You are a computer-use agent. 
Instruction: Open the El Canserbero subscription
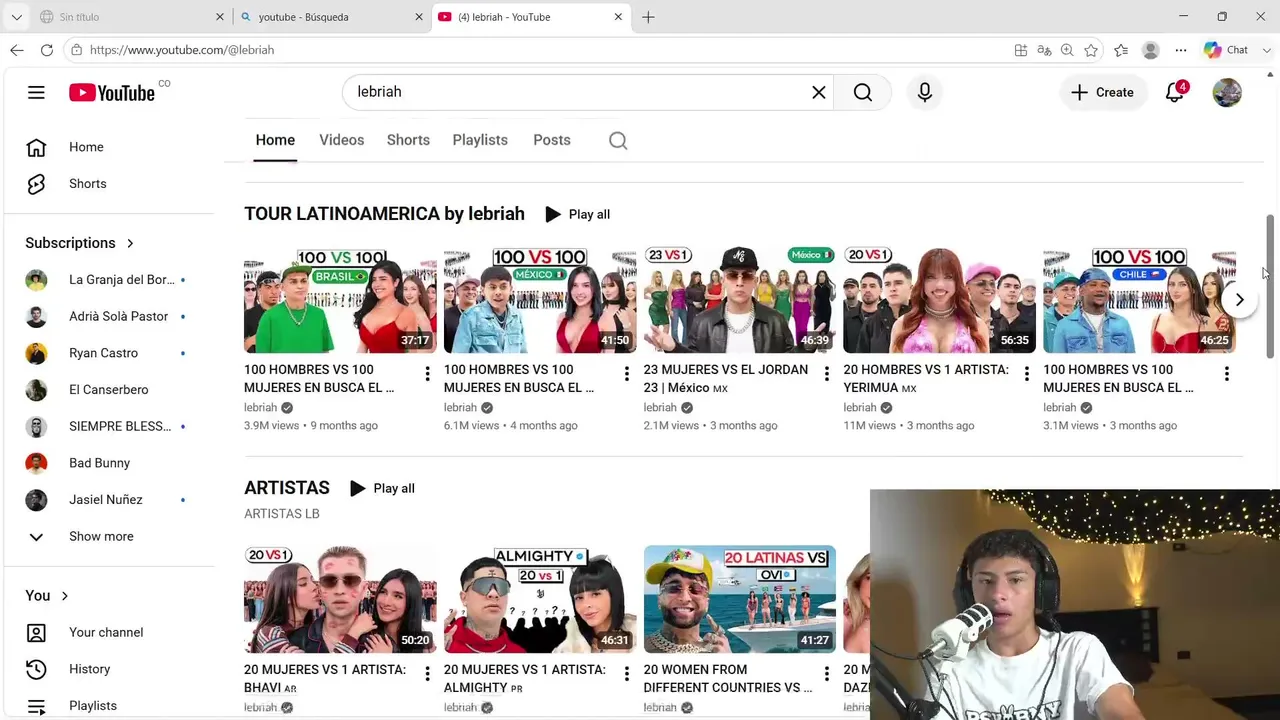[110, 390]
